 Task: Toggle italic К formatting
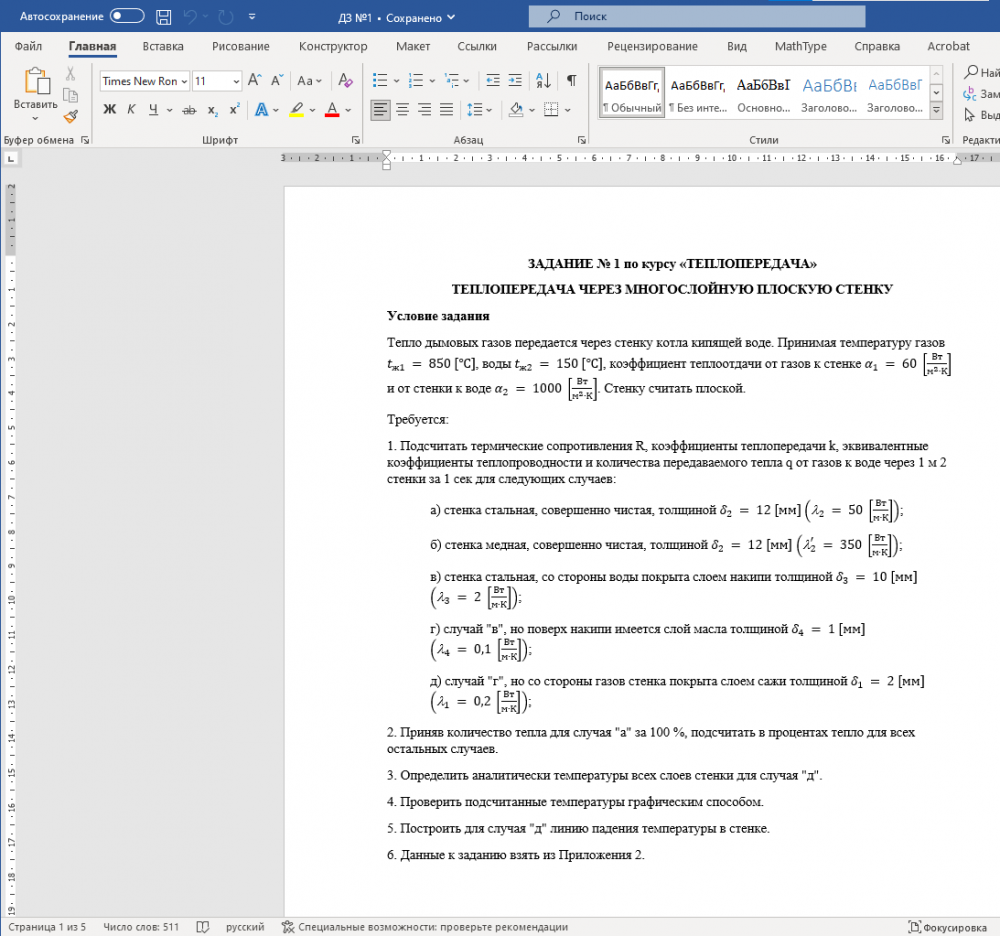tap(131, 110)
